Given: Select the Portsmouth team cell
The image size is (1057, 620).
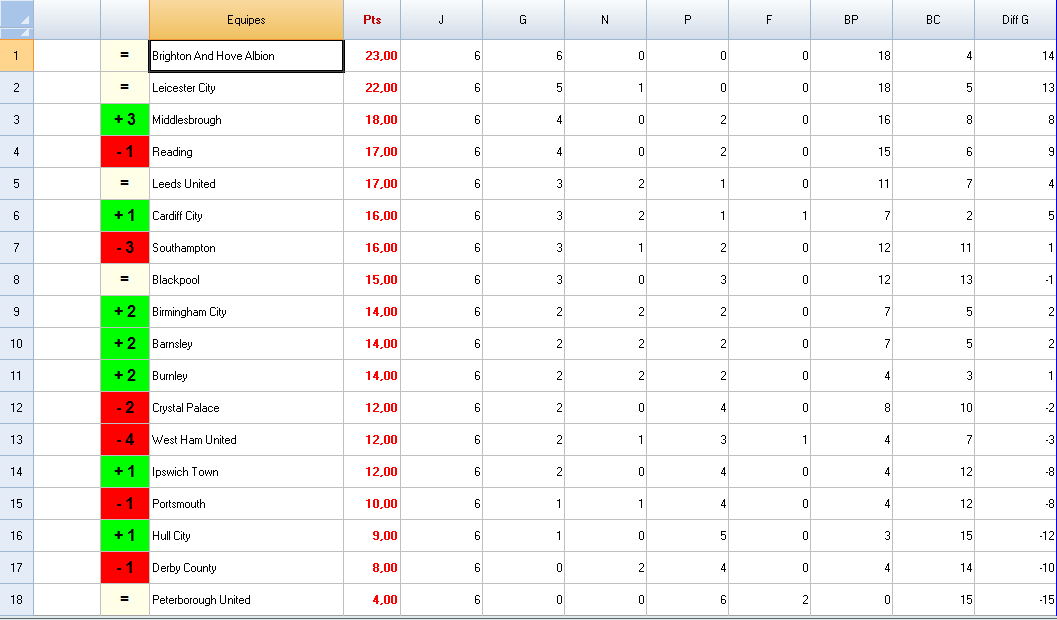Looking at the screenshot, I should [246, 504].
